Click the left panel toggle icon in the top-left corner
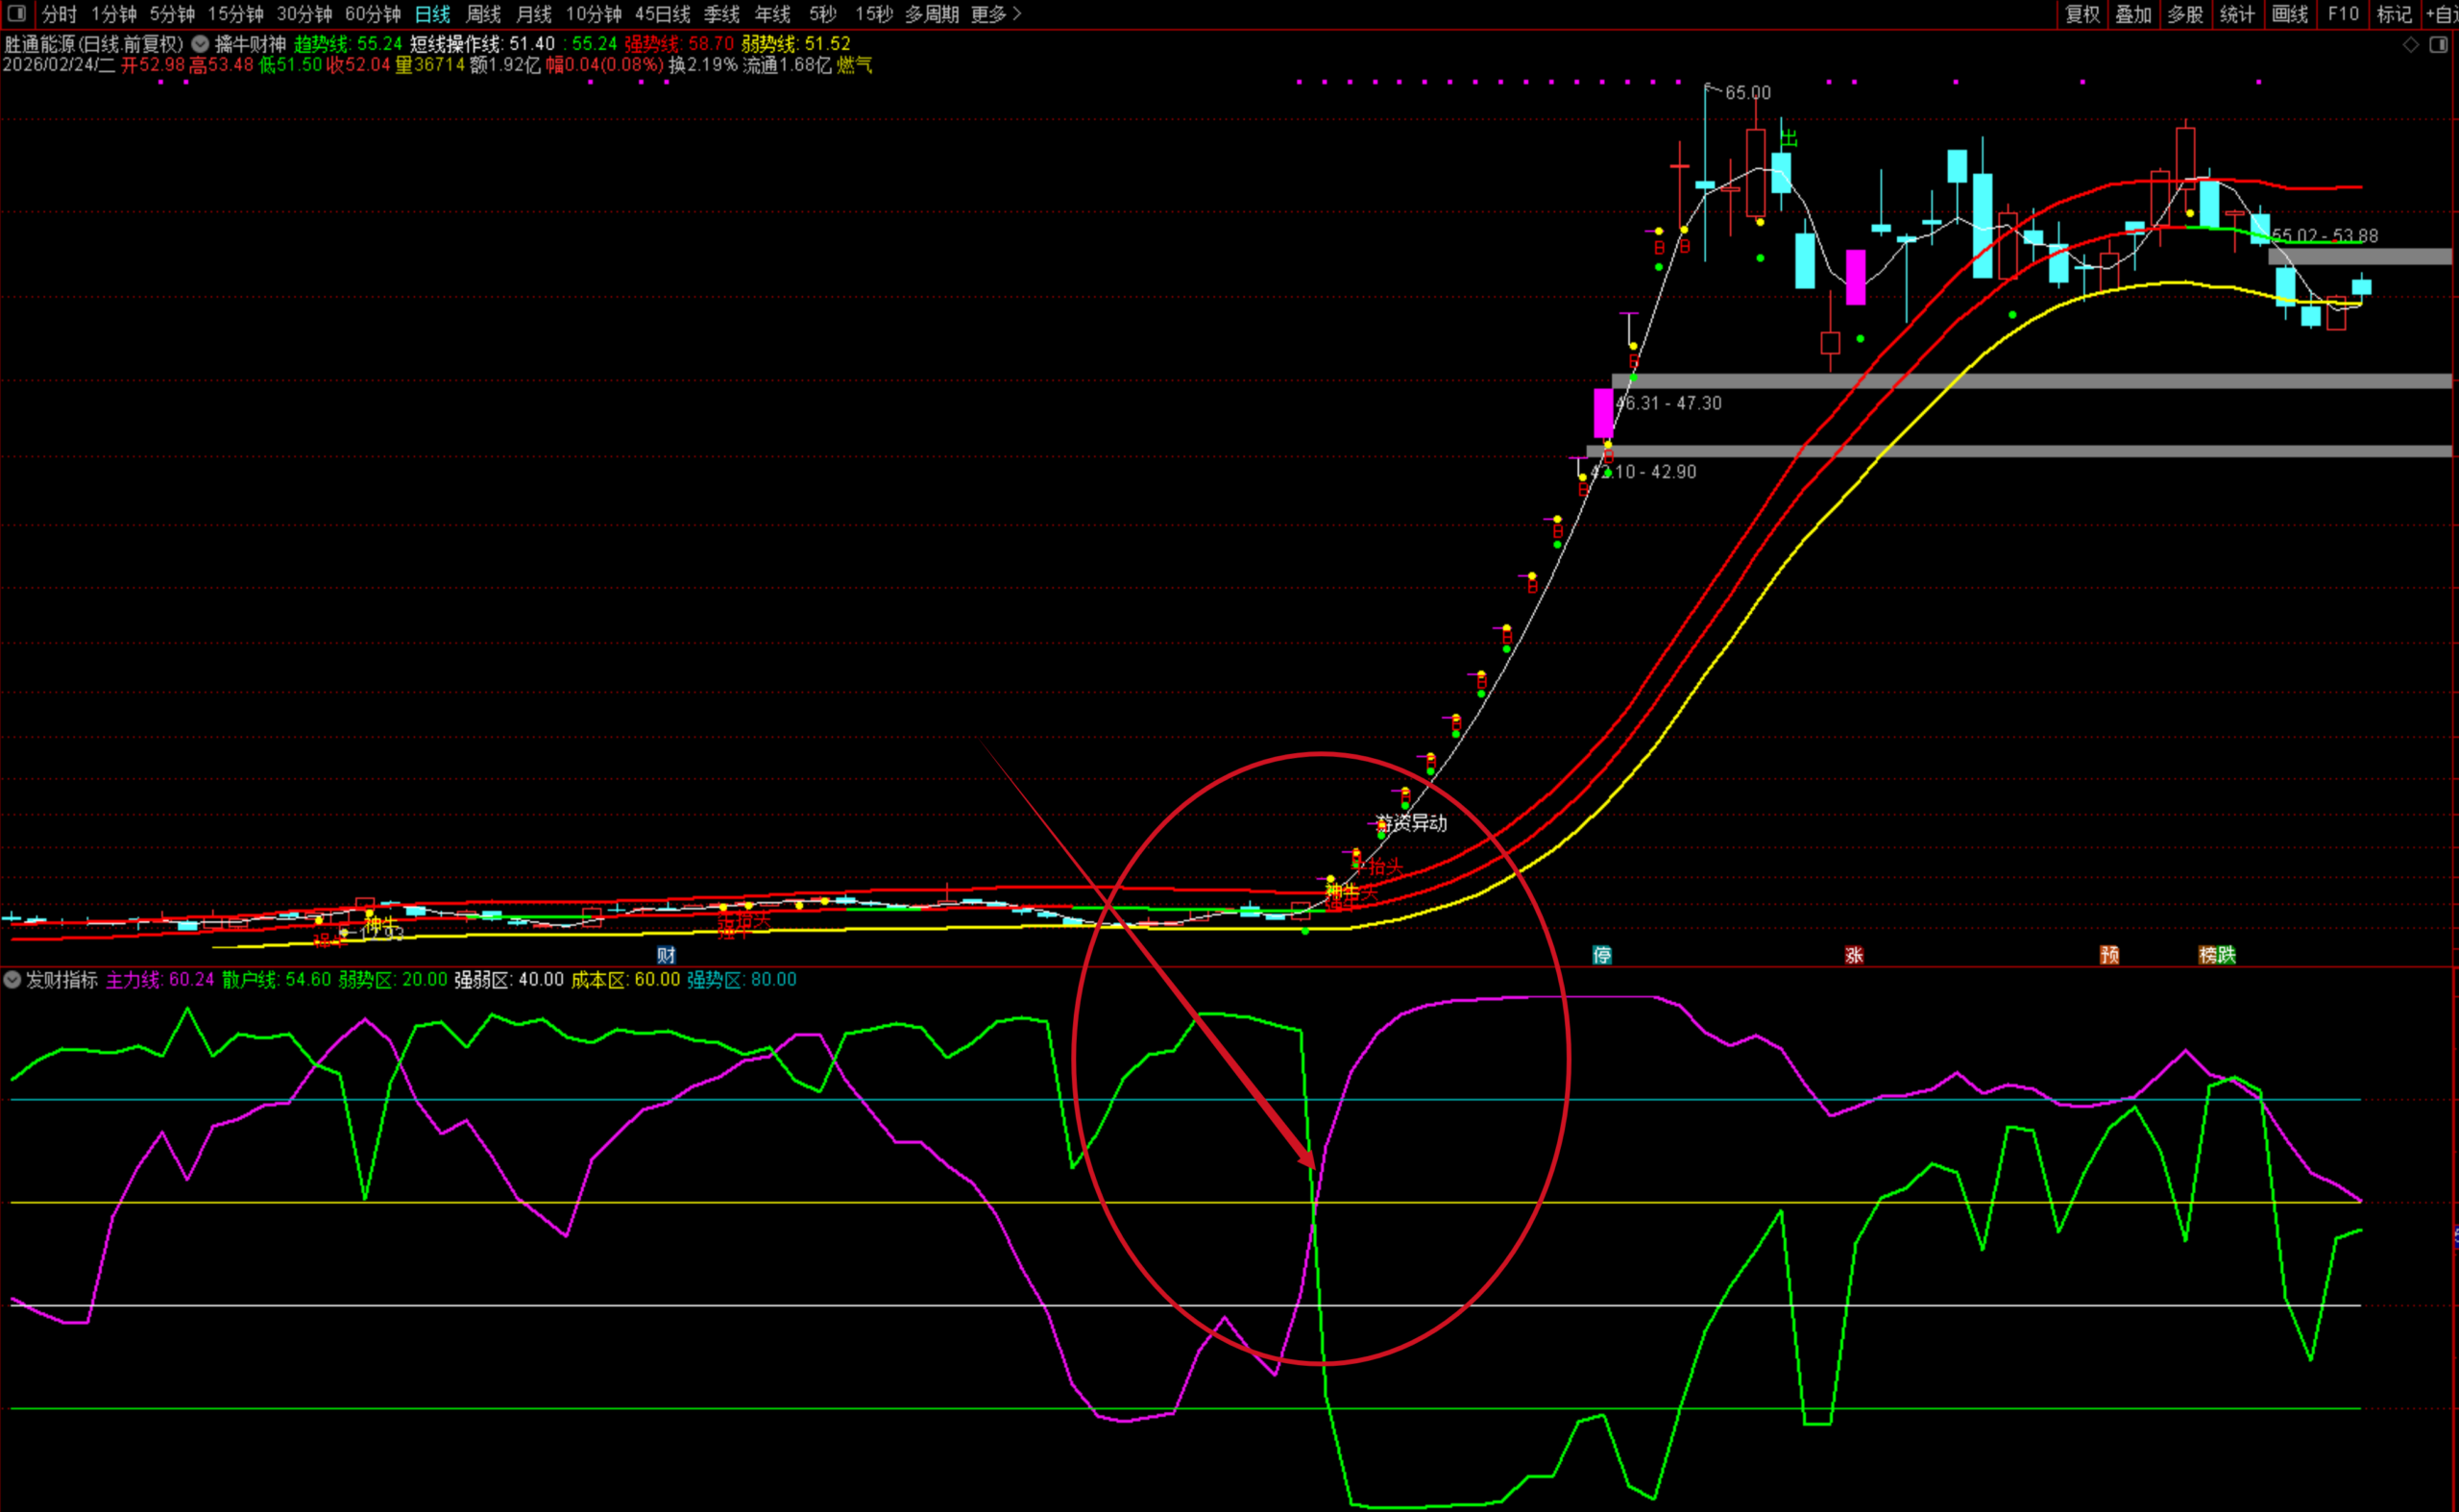2459x1512 pixels. pos(16,13)
